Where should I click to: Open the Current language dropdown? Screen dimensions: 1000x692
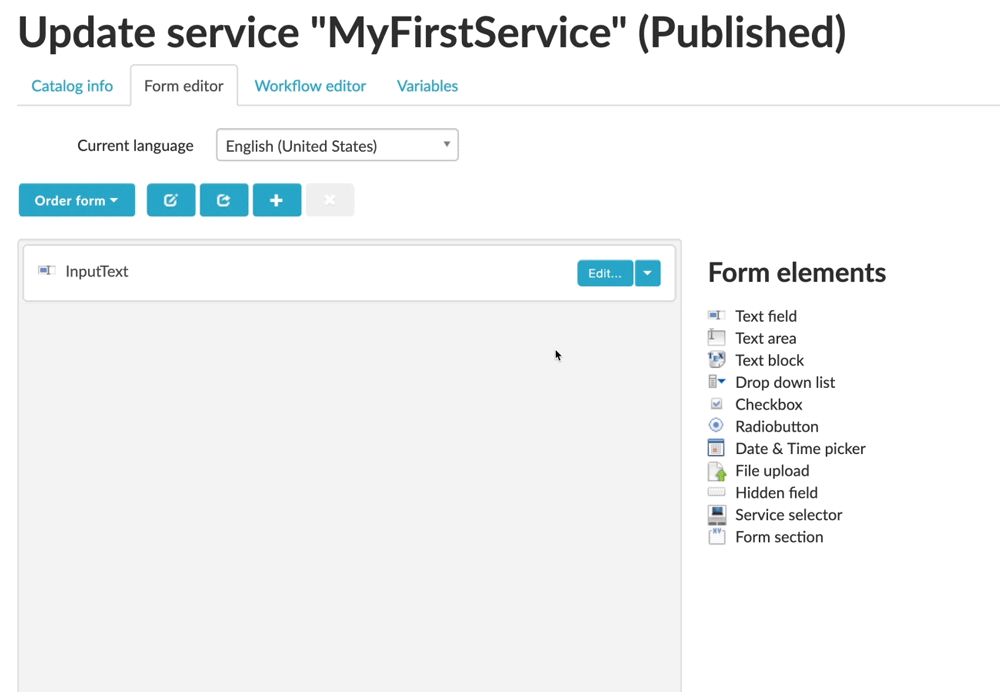[337, 146]
